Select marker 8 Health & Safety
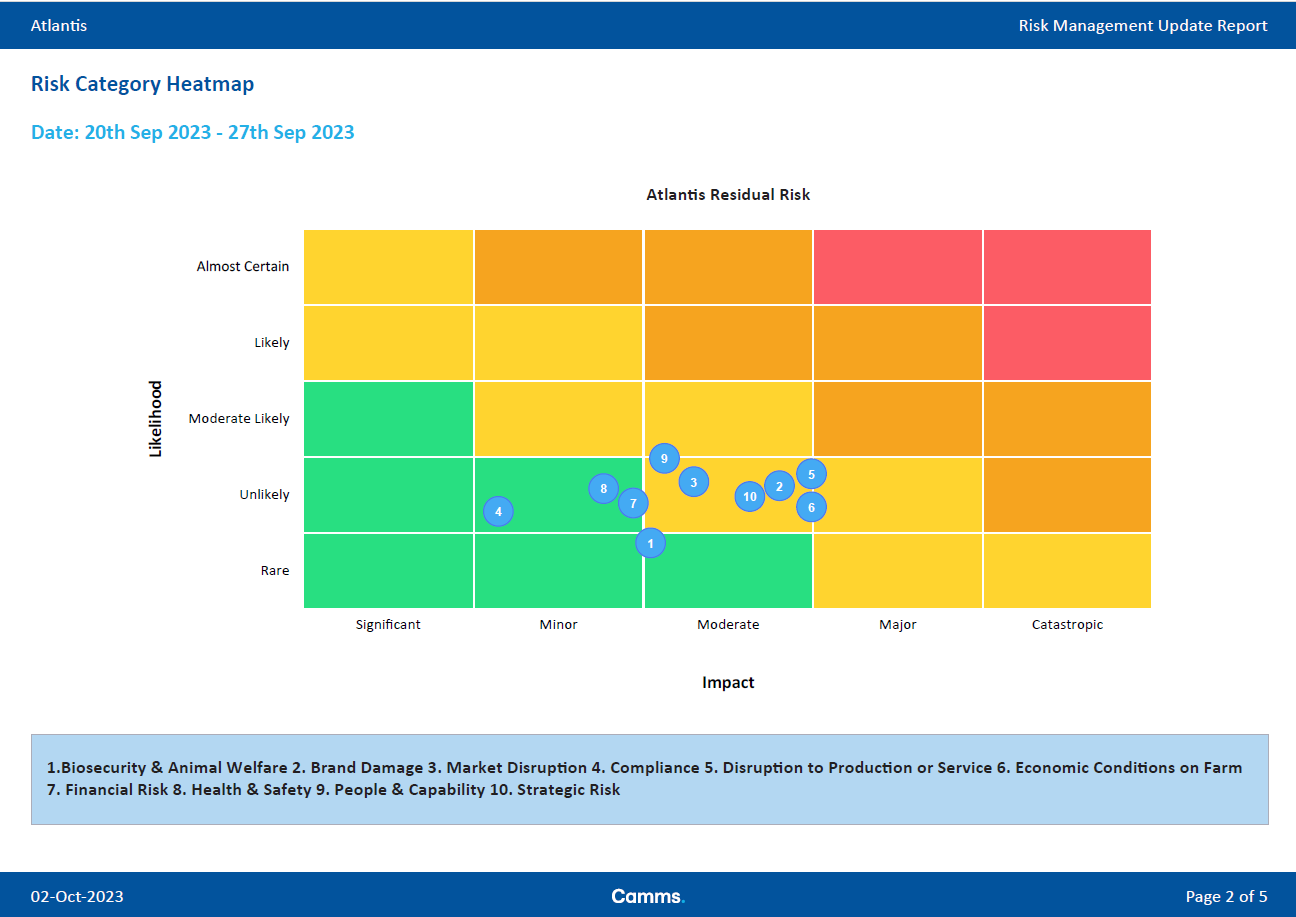Screen dimensions: 1296x917 pyautogui.click(x=603, y=488)
